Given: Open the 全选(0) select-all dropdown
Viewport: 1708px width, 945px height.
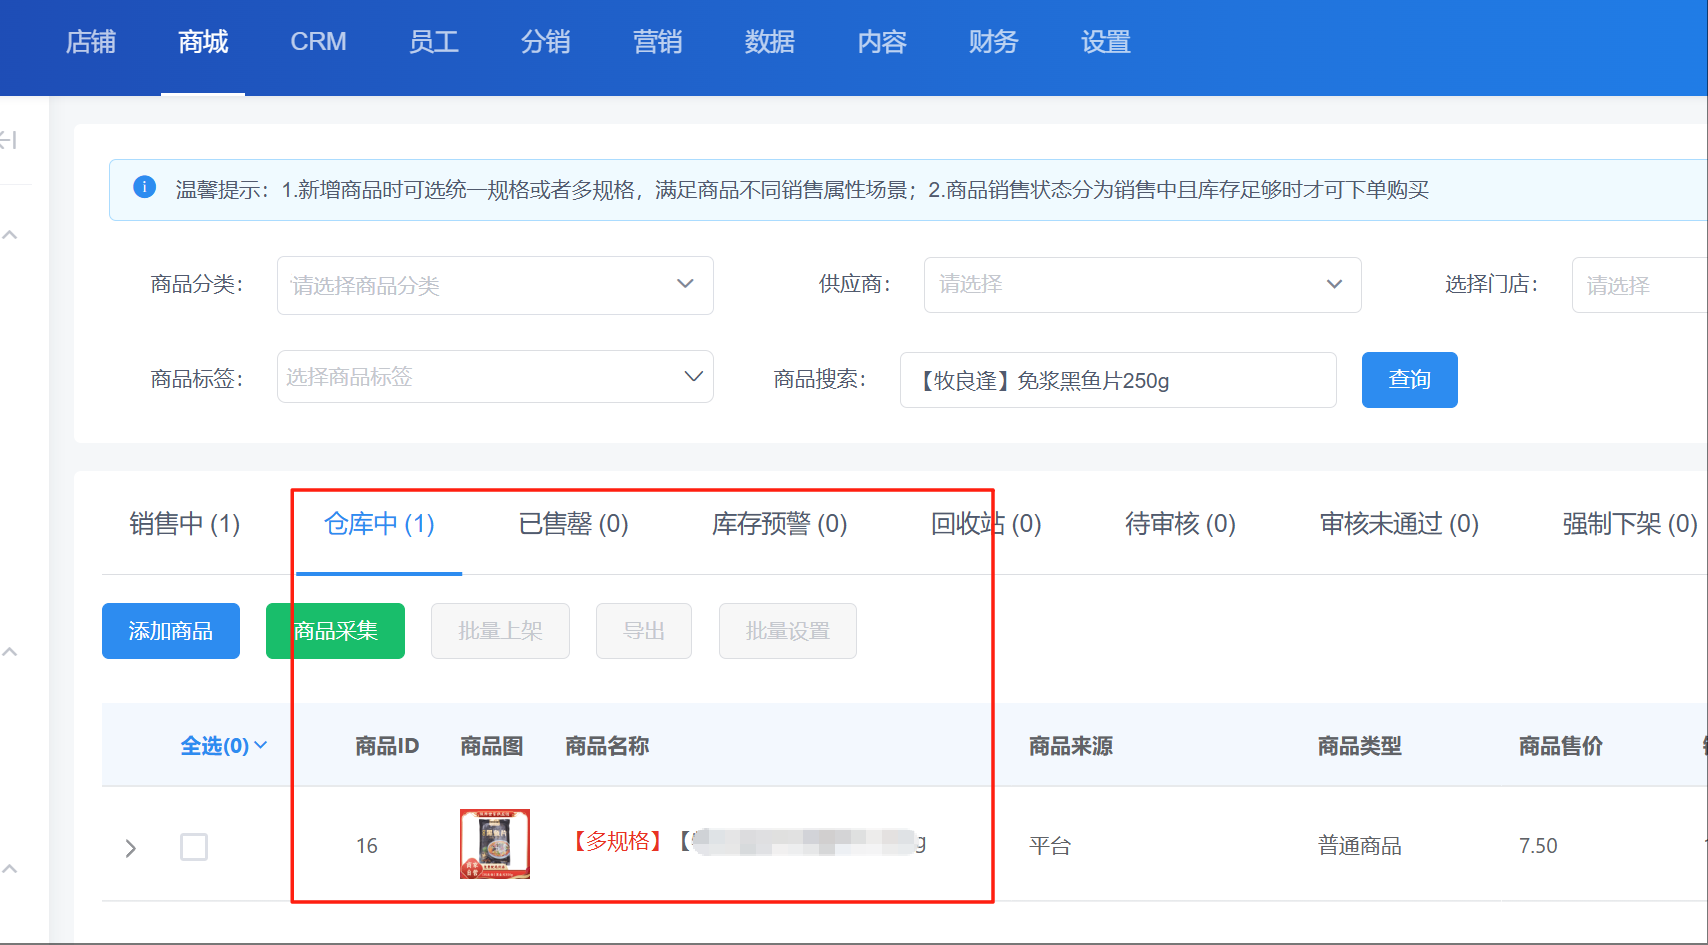Looking at the screenshot, I should [224, 746].
